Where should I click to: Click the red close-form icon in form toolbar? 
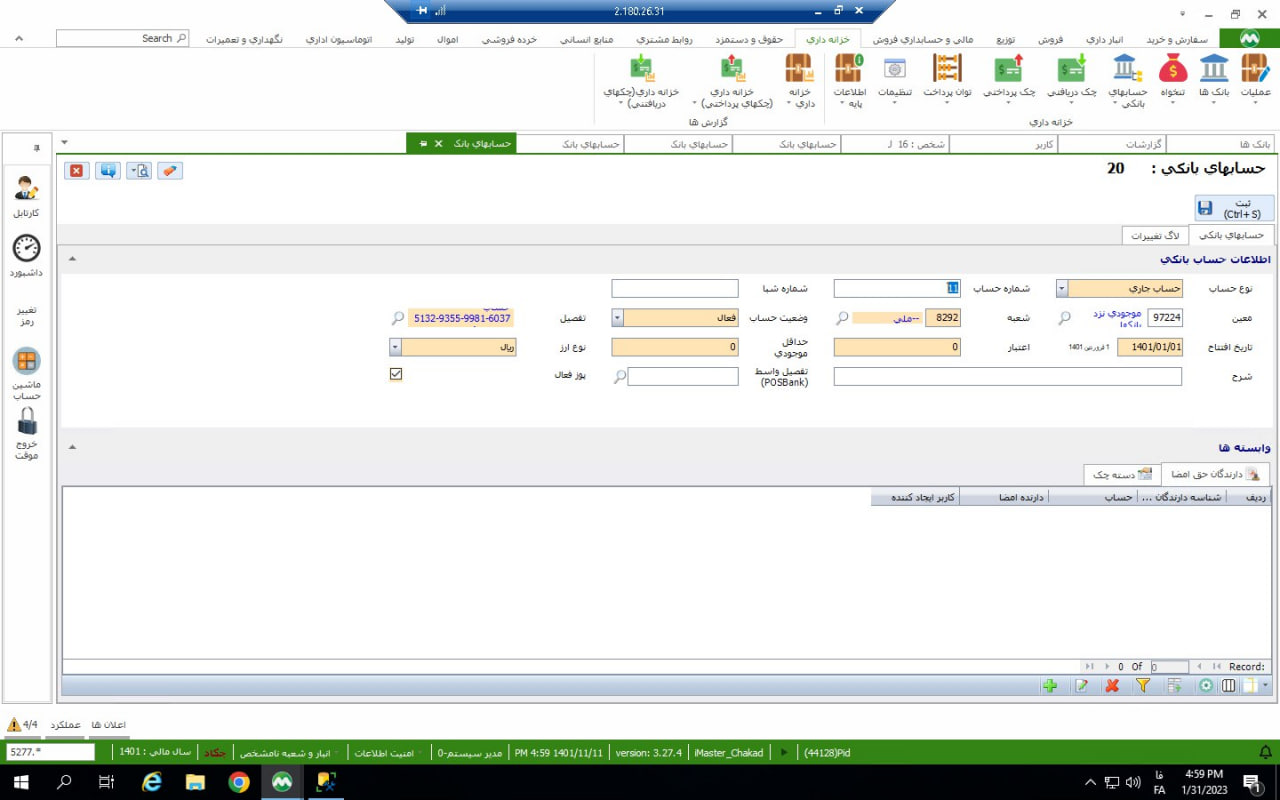click(77, 170)
